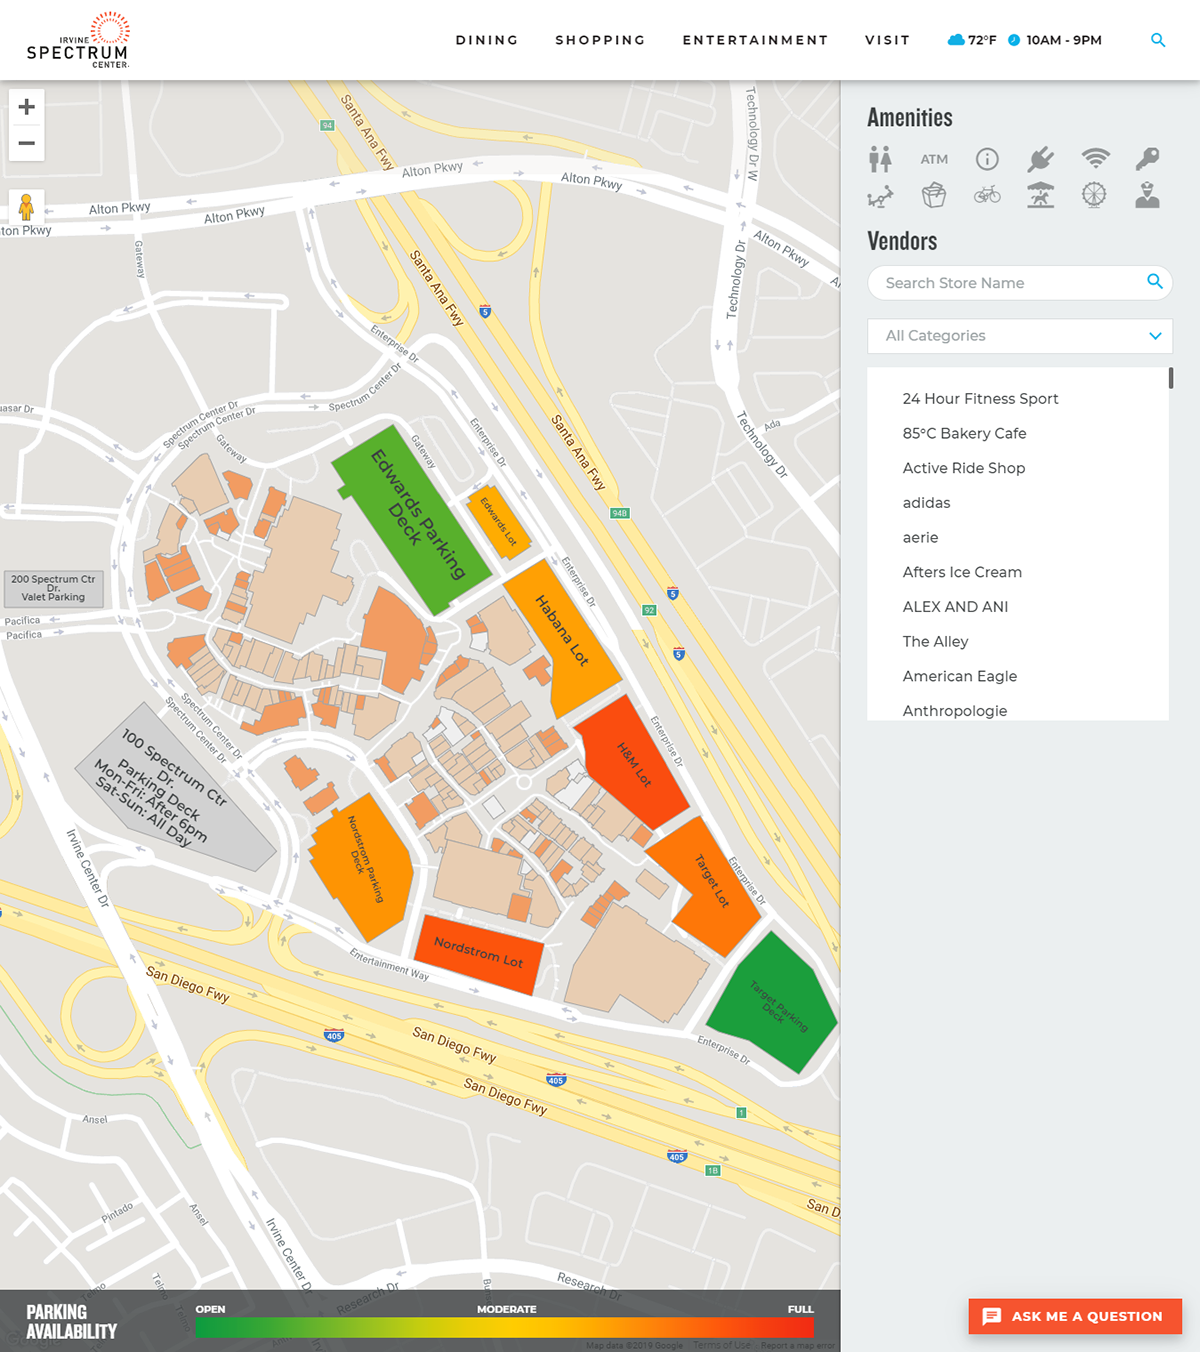Click the map zoom-in button
1200x1352 pixels.
(26, 106)
